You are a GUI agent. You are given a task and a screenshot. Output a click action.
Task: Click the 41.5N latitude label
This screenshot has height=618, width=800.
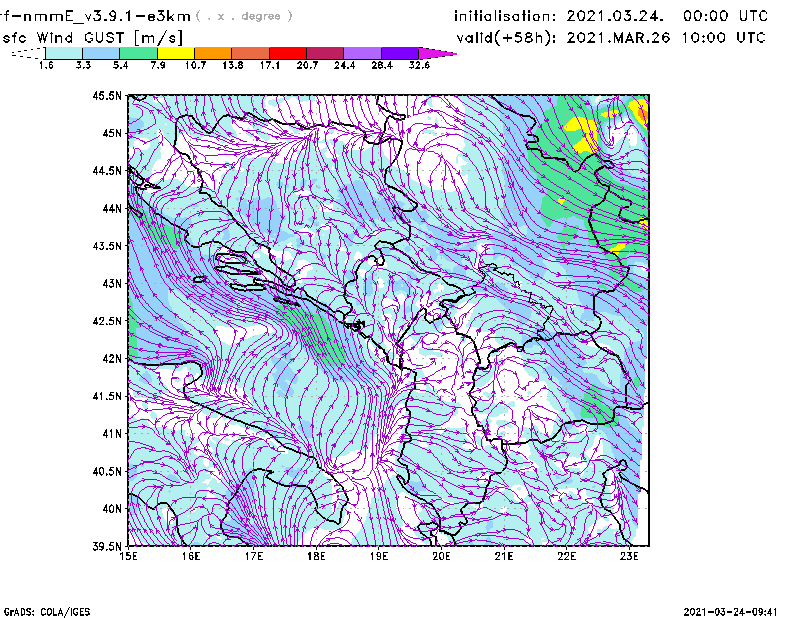pyautogui.click(x=107, y=396)
